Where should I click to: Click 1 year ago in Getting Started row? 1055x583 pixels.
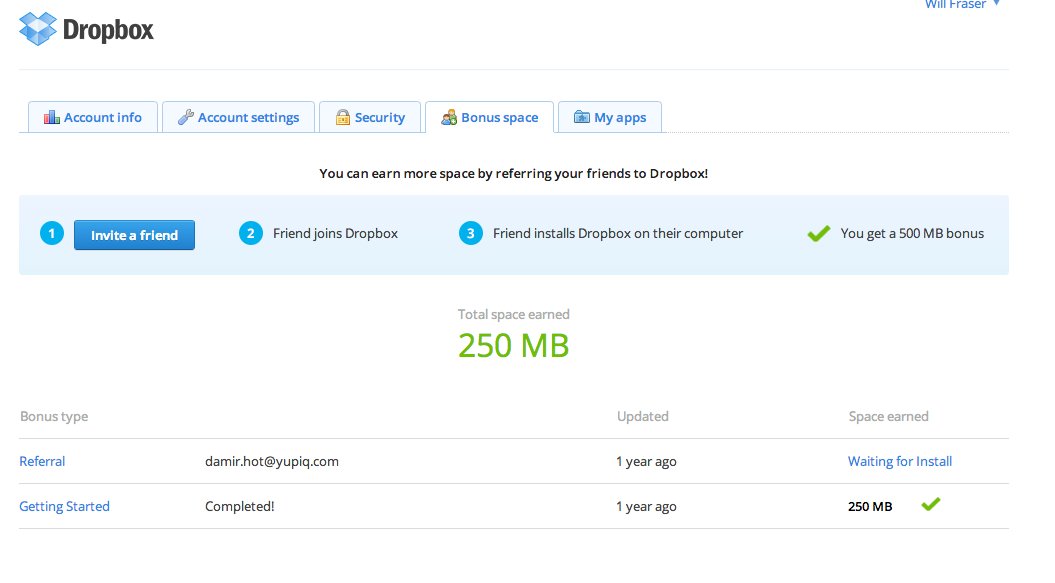tap(646, 506)
